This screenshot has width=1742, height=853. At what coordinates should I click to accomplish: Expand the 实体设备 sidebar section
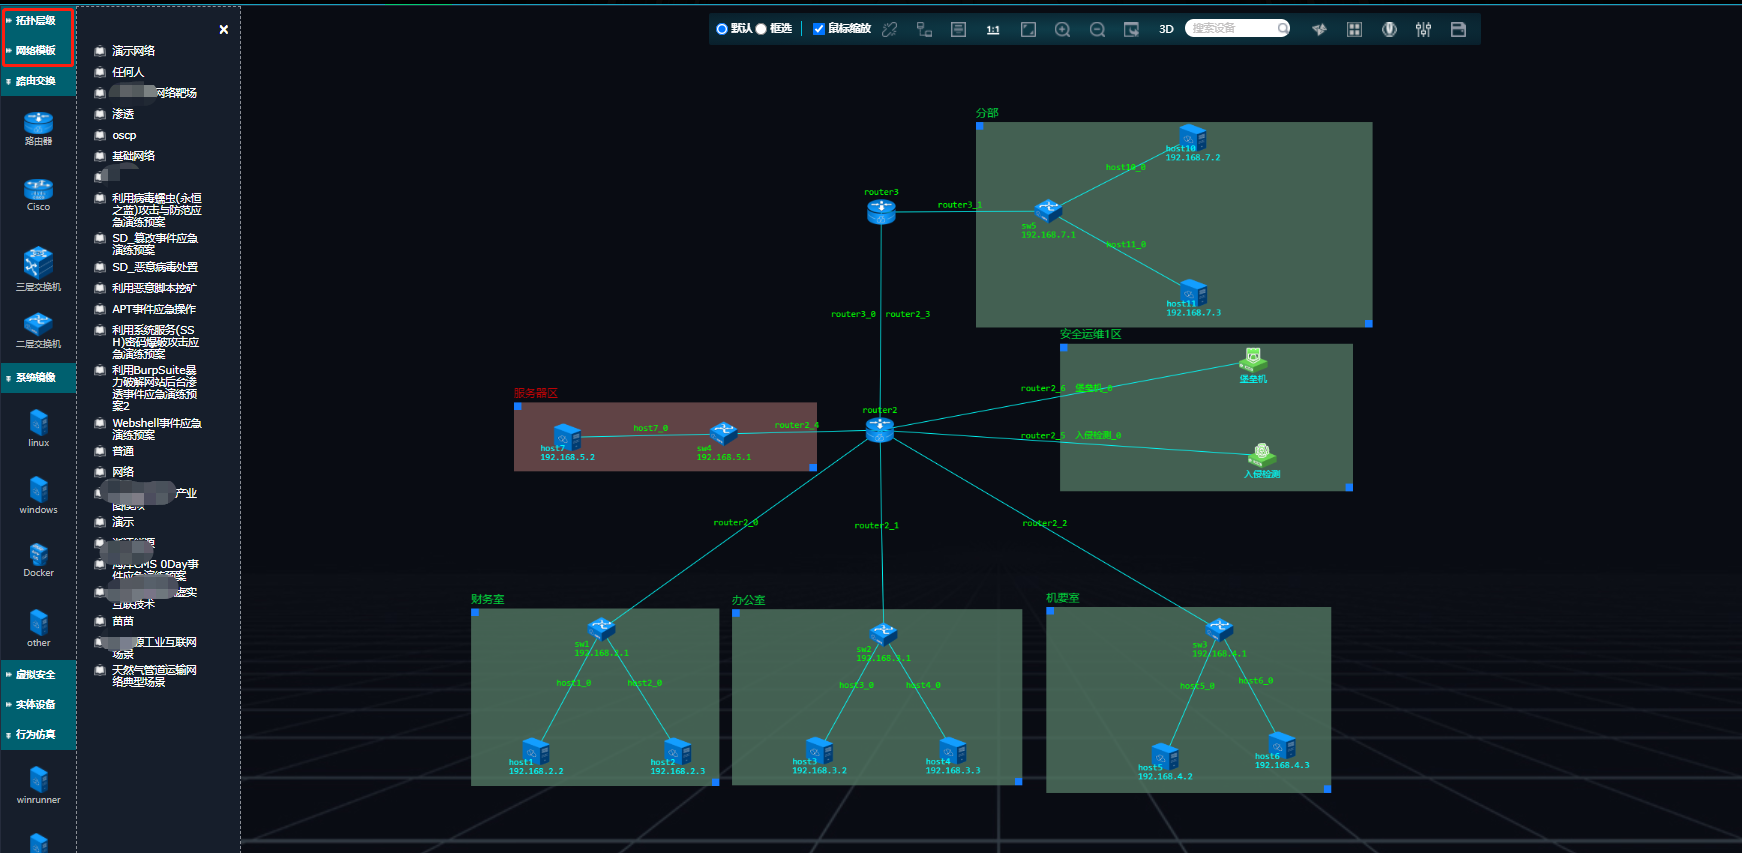click(36, 705)
